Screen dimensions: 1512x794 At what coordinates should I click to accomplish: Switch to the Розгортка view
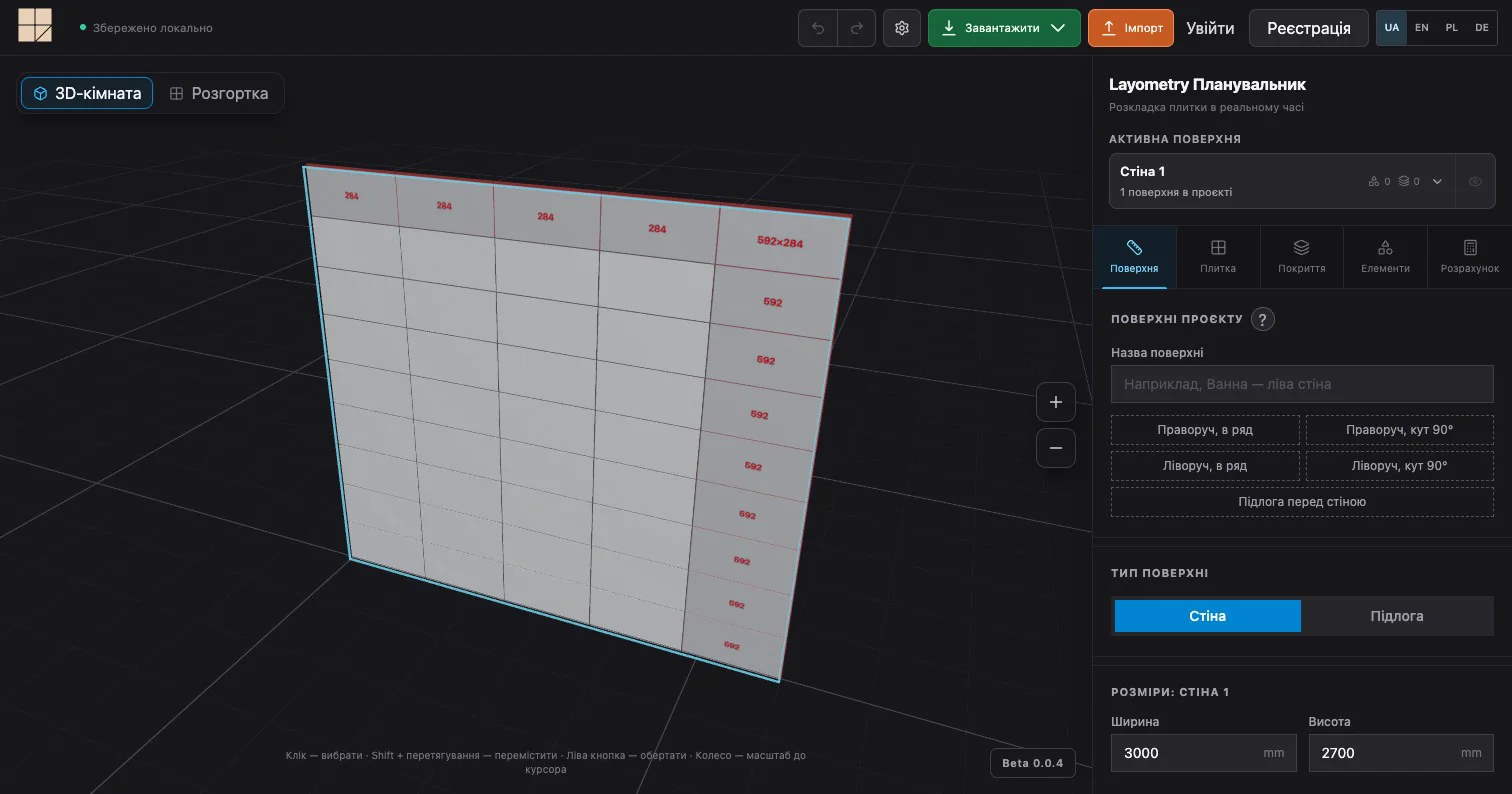(219, 93)
